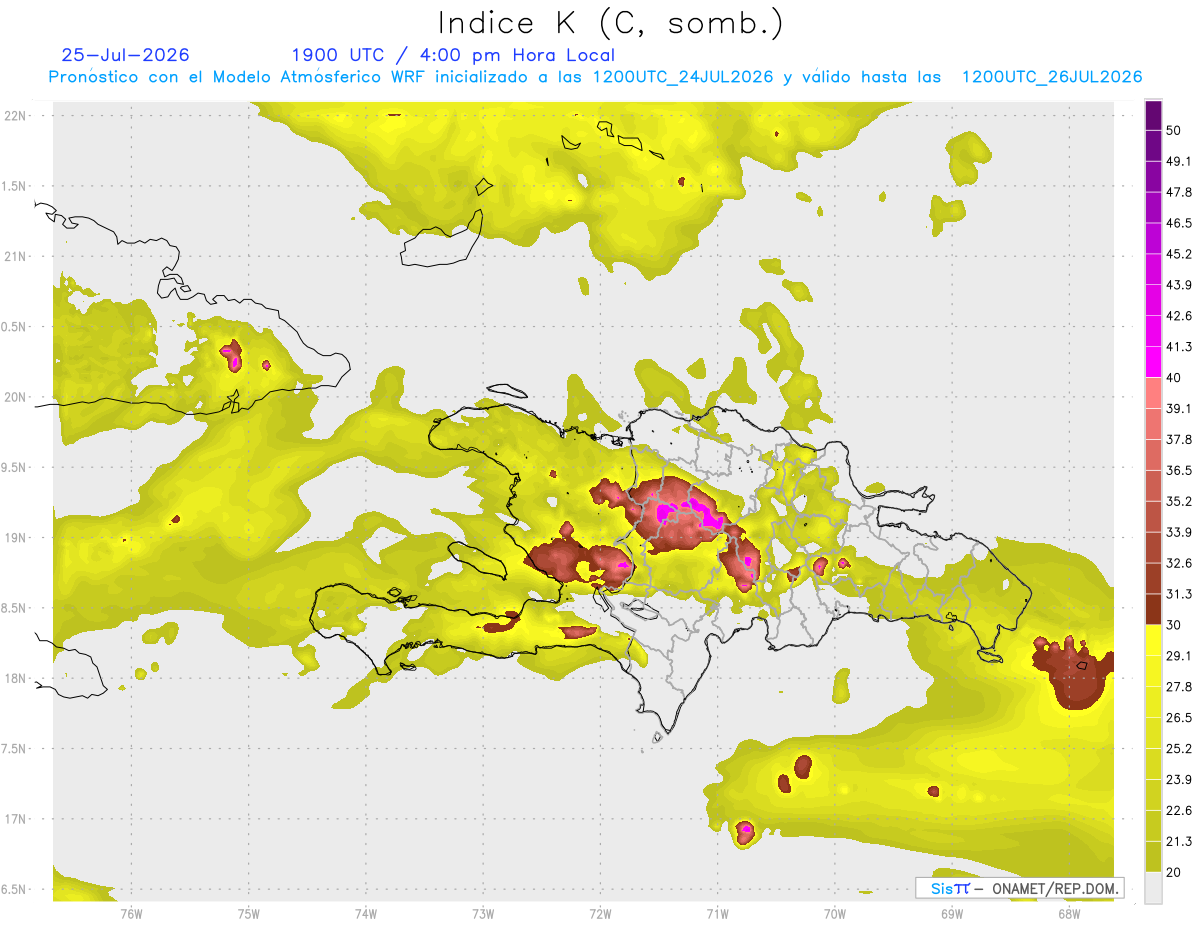Click the longitude axis label "74W"
Image resolution: width=1200 pixels, height=927 pixels.
point(365,913)
